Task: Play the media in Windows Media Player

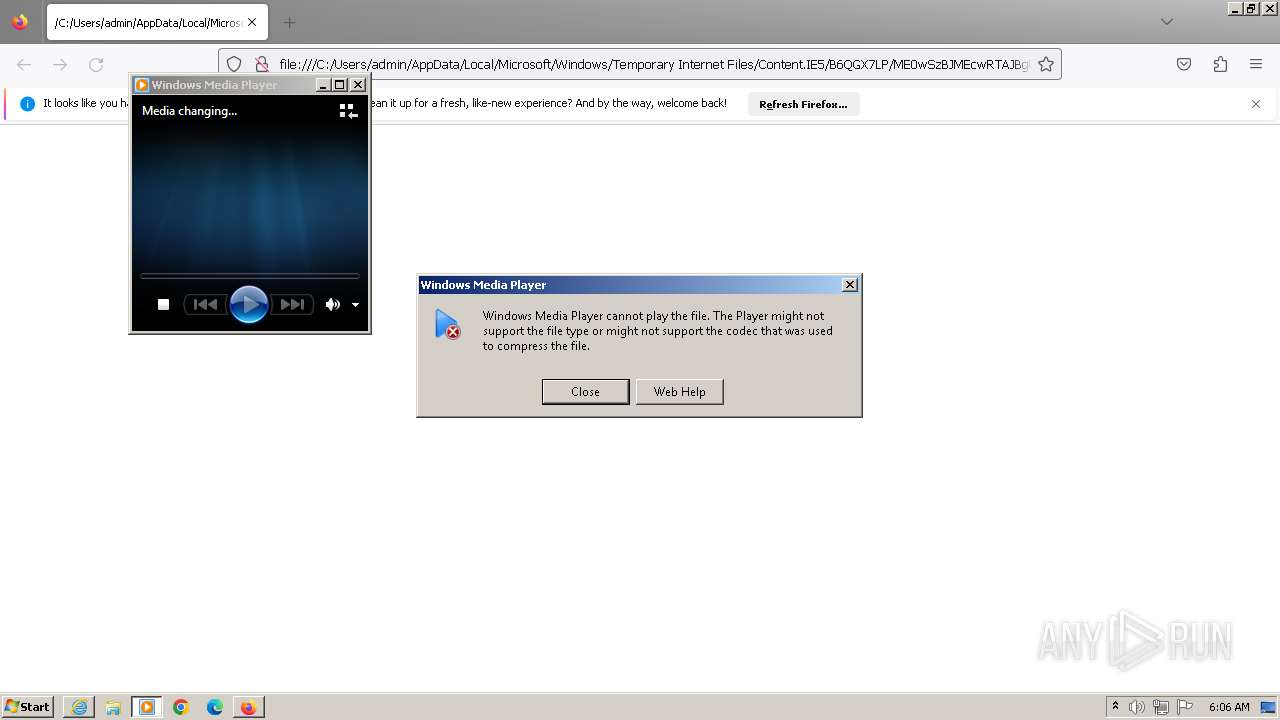Action: click(x=248, y=304)
